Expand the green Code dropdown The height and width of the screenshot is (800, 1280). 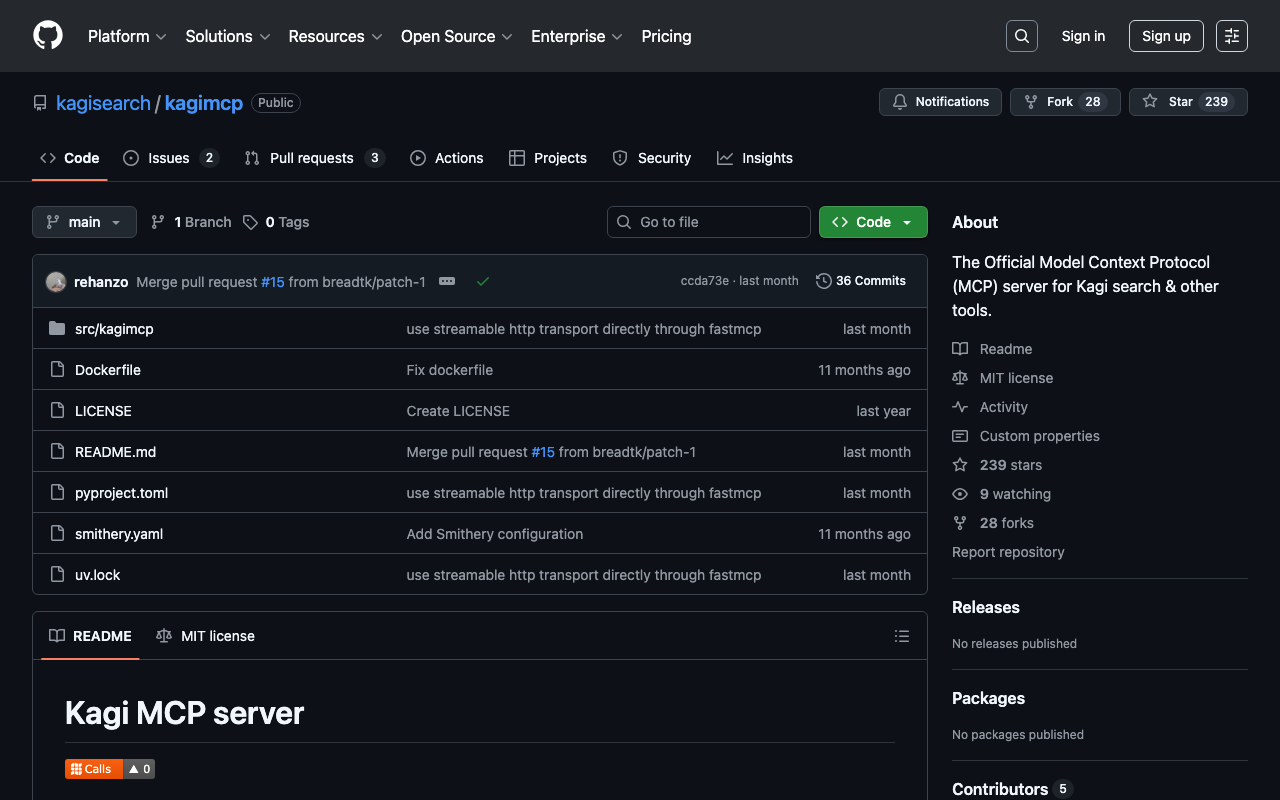[872, 222]
